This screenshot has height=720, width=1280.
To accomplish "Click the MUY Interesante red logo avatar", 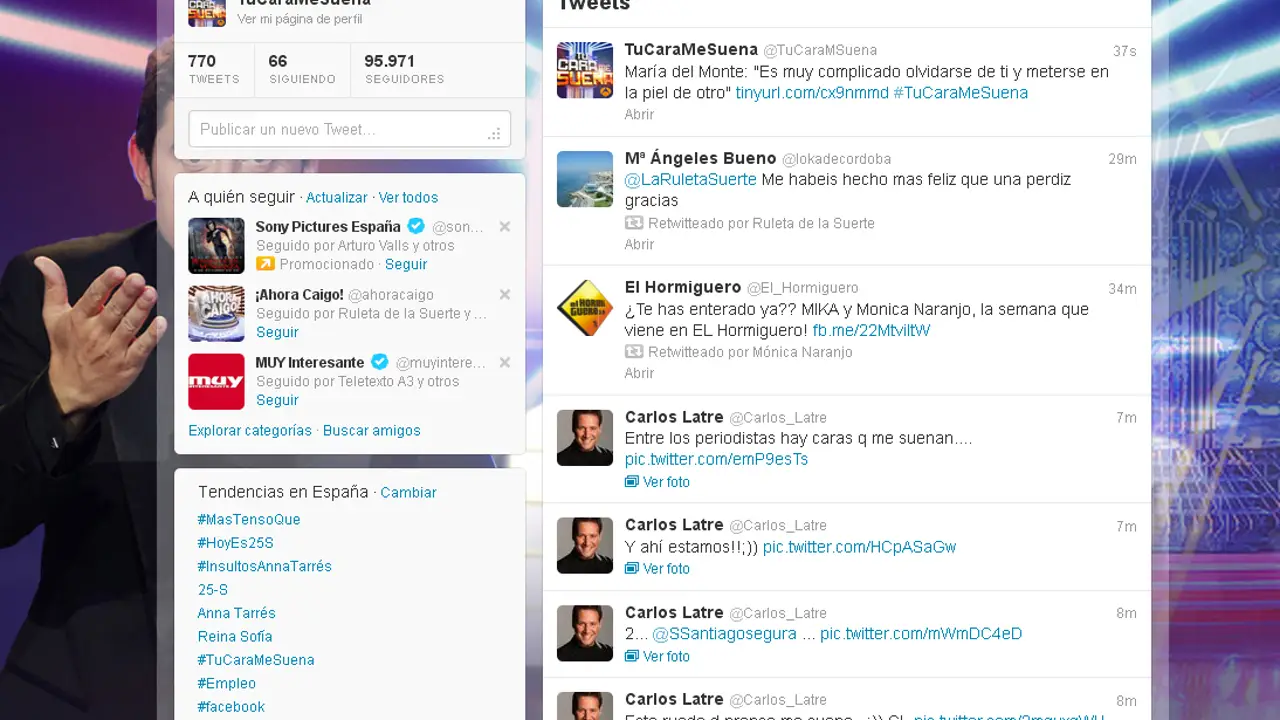I will point(216,381).
